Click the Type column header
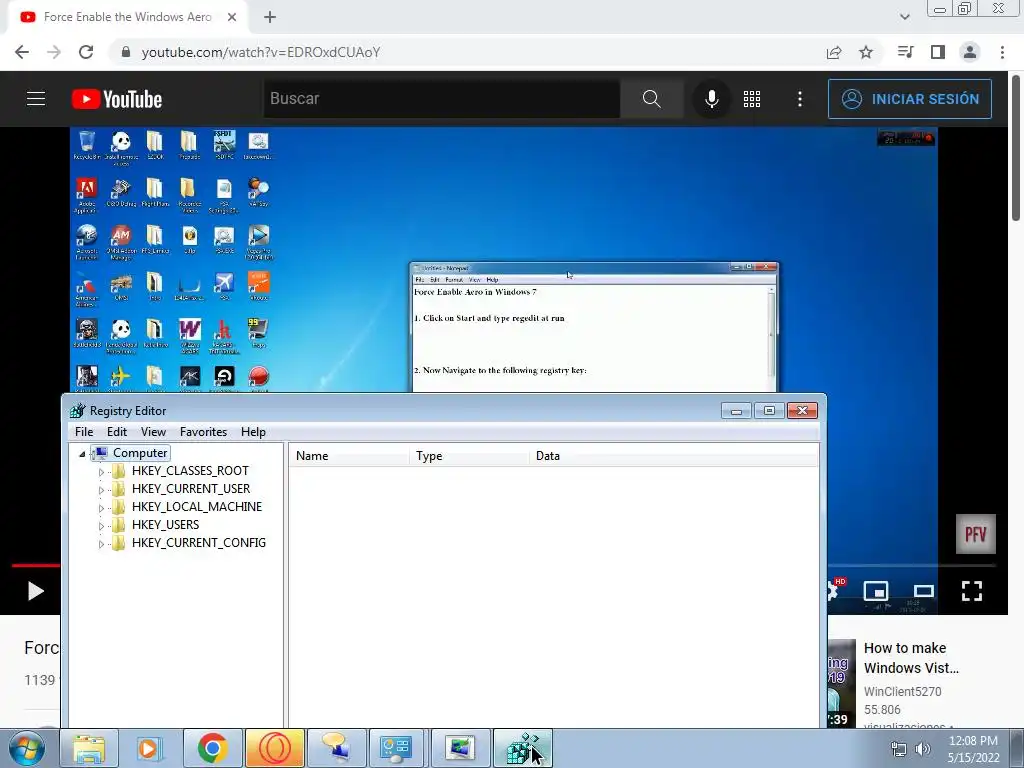1024x768 pixels. (470, 456)
